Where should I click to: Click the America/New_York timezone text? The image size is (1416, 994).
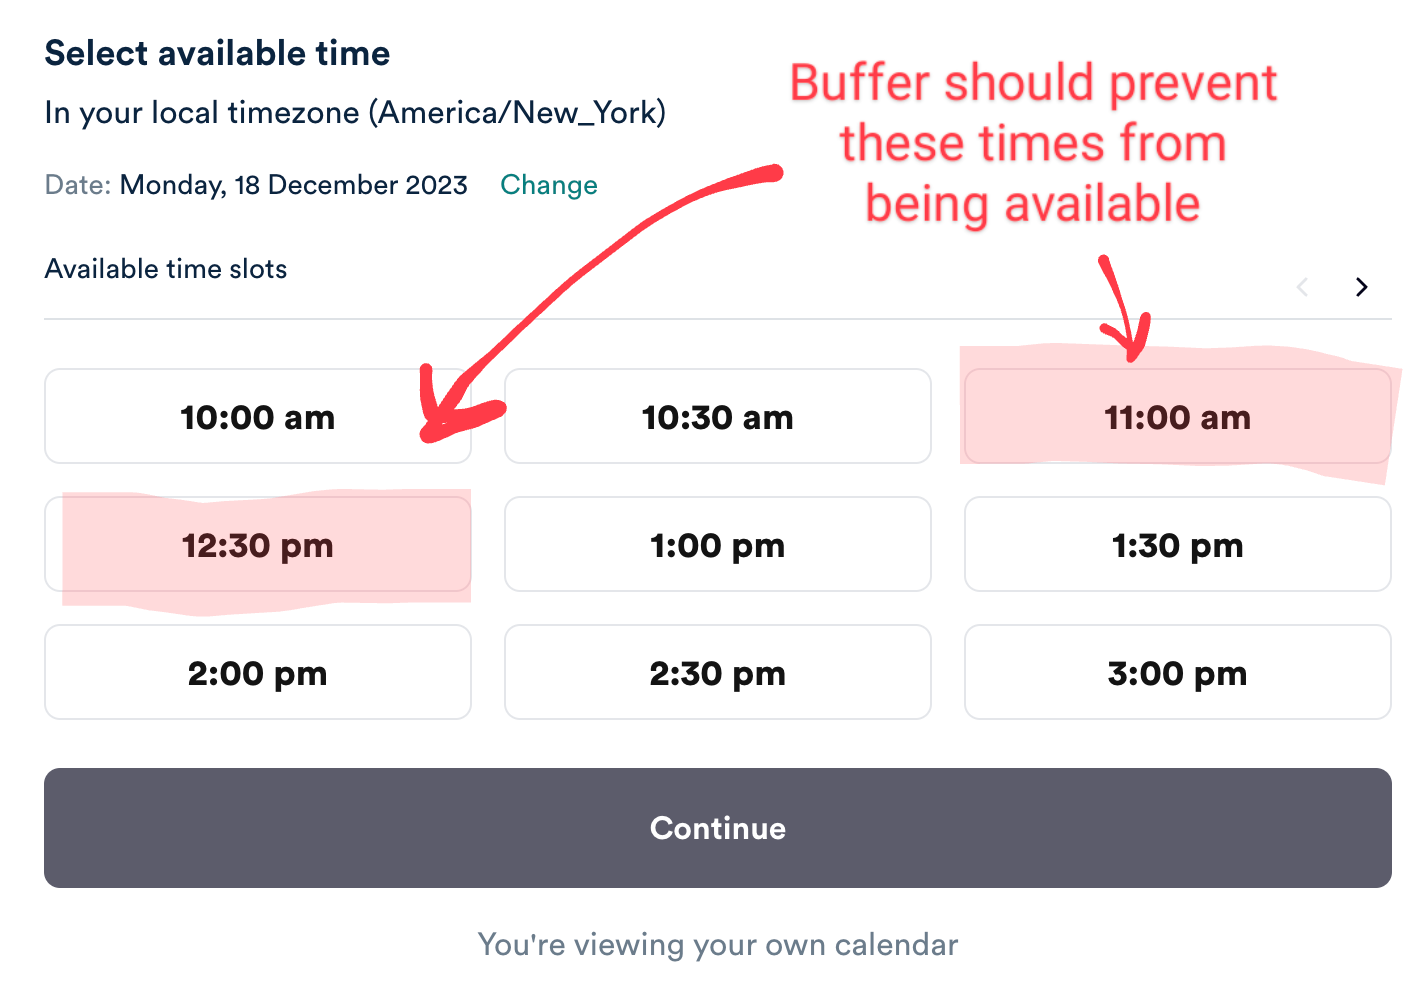pos(517,113)
